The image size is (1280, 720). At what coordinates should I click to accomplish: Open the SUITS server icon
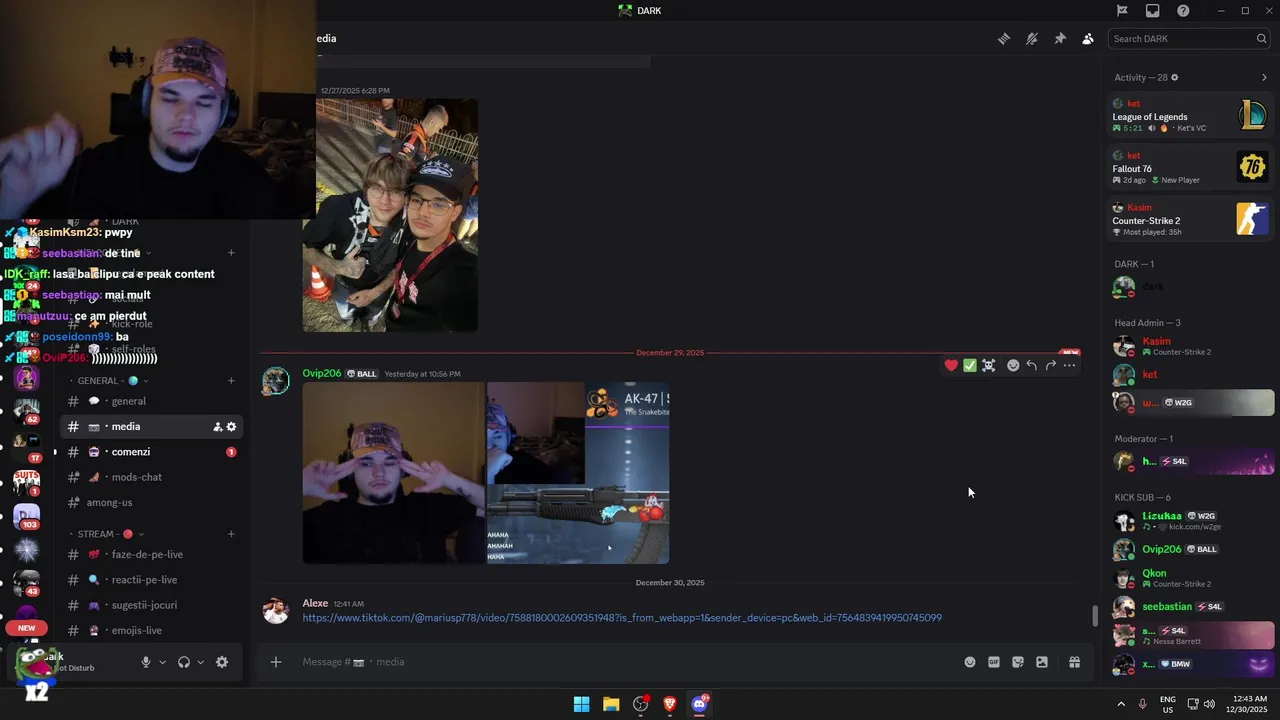click(27, 482)
